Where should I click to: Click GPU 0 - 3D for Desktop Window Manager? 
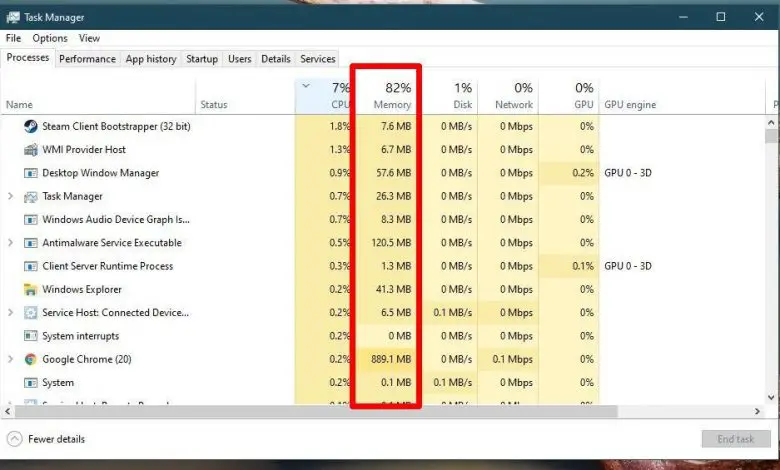point(628,173)
